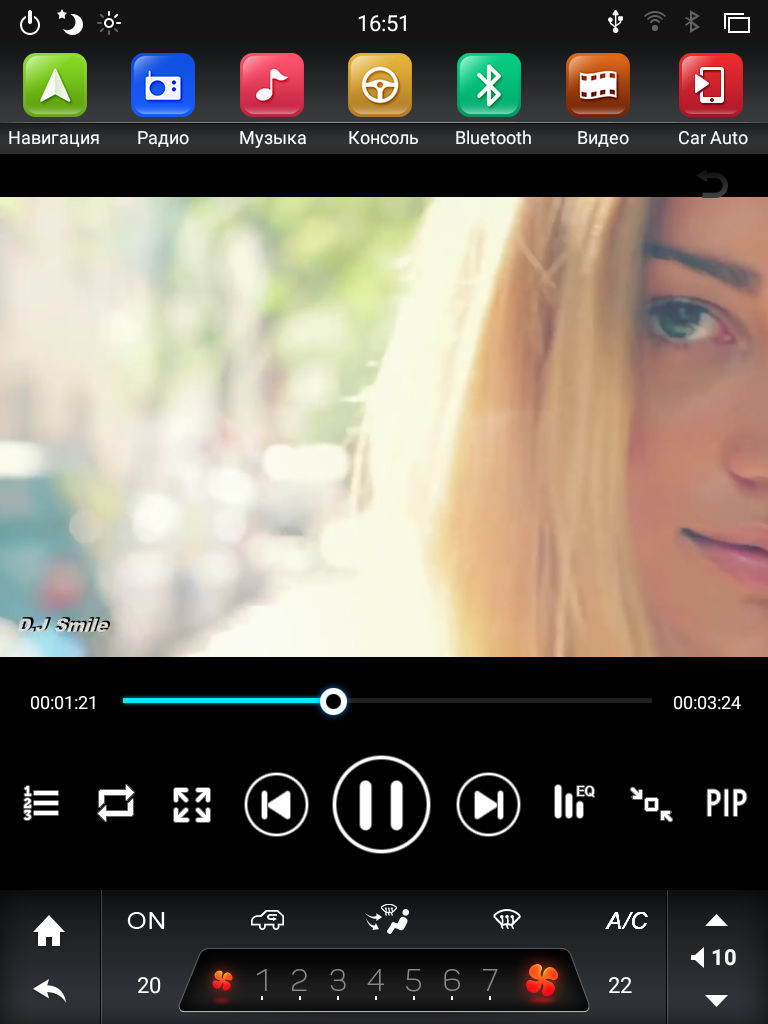The image size is (768, 1024).
Task: Lower volume with the down arrow
Action: (x=716, y=1000)
